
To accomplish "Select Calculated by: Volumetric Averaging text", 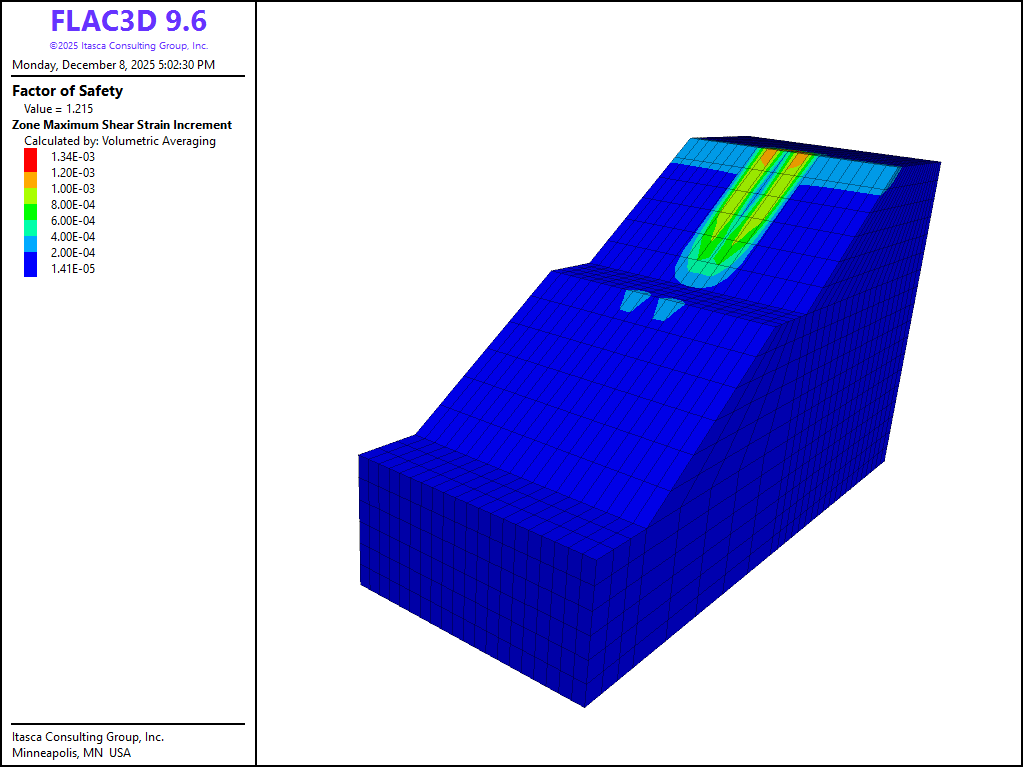I will pyautogui.click(x=120, y=141).
